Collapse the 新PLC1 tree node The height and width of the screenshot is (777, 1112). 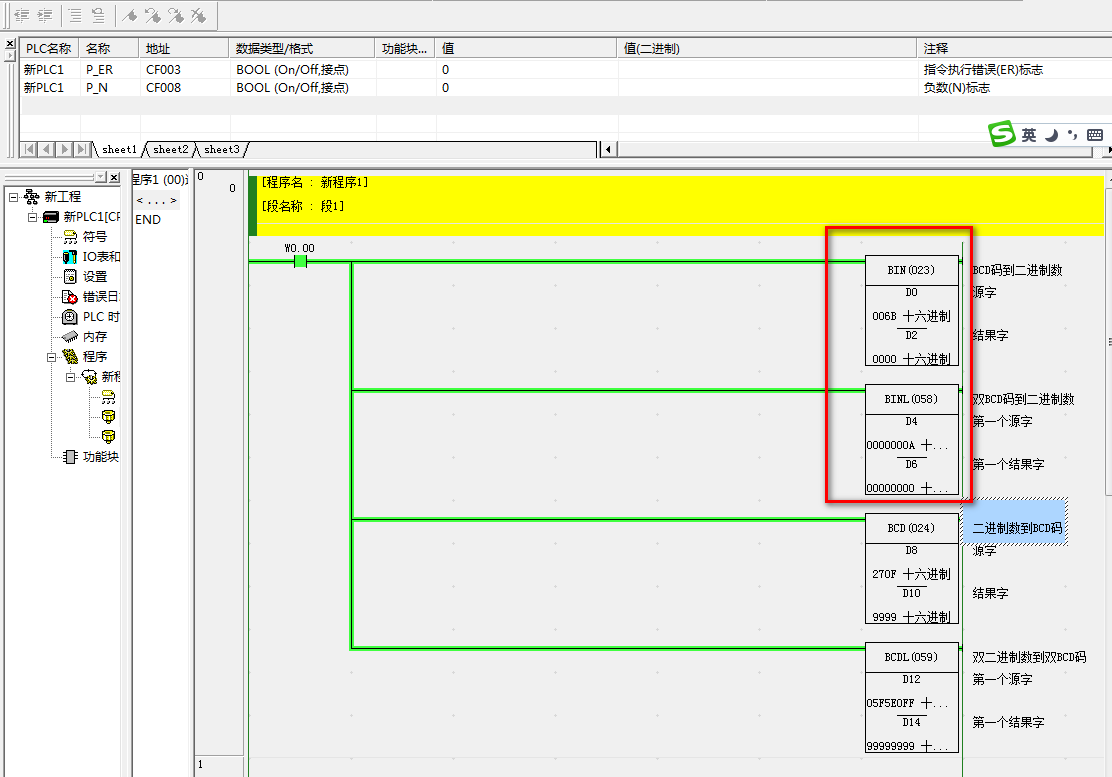click(32, 217)
